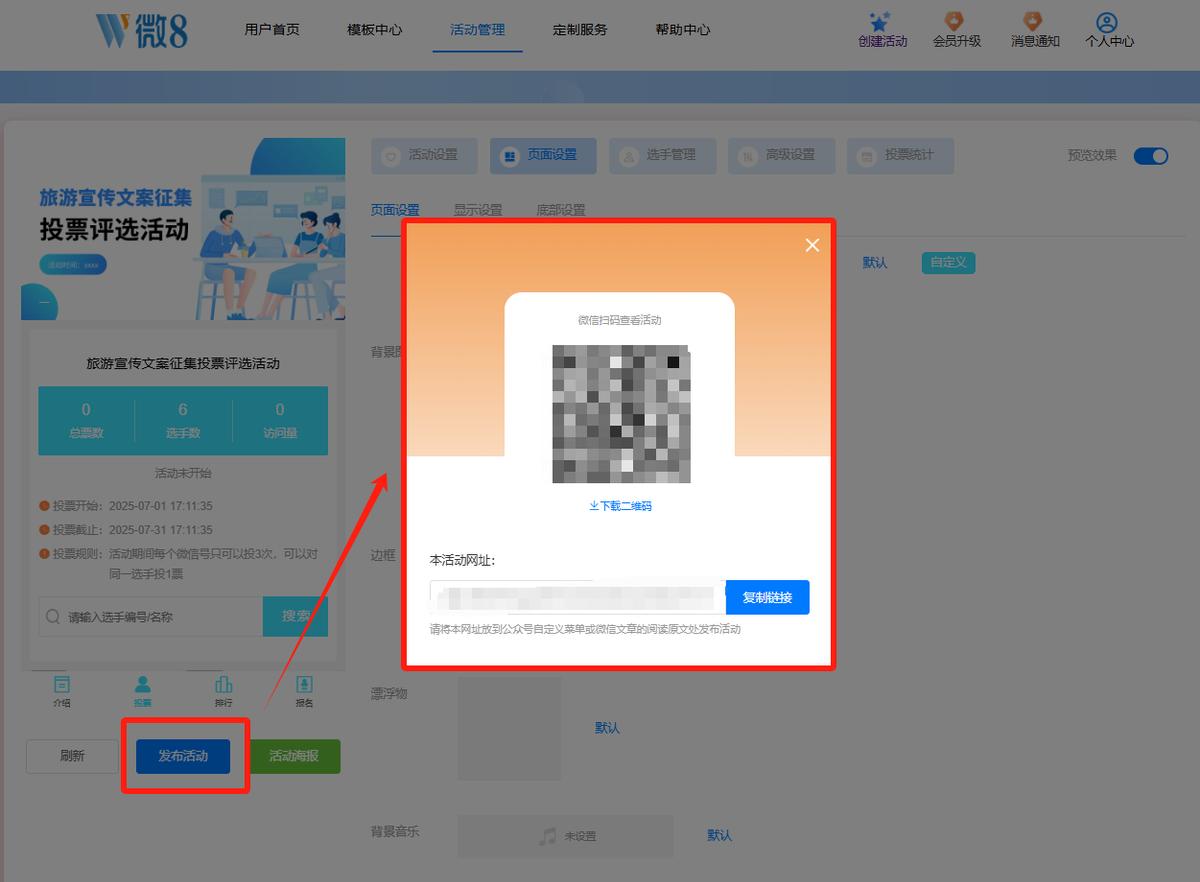The image size is (1200, 882).
Task: Select 活动管理 menu
Action: pyautogui.click(x=478, y=30)
